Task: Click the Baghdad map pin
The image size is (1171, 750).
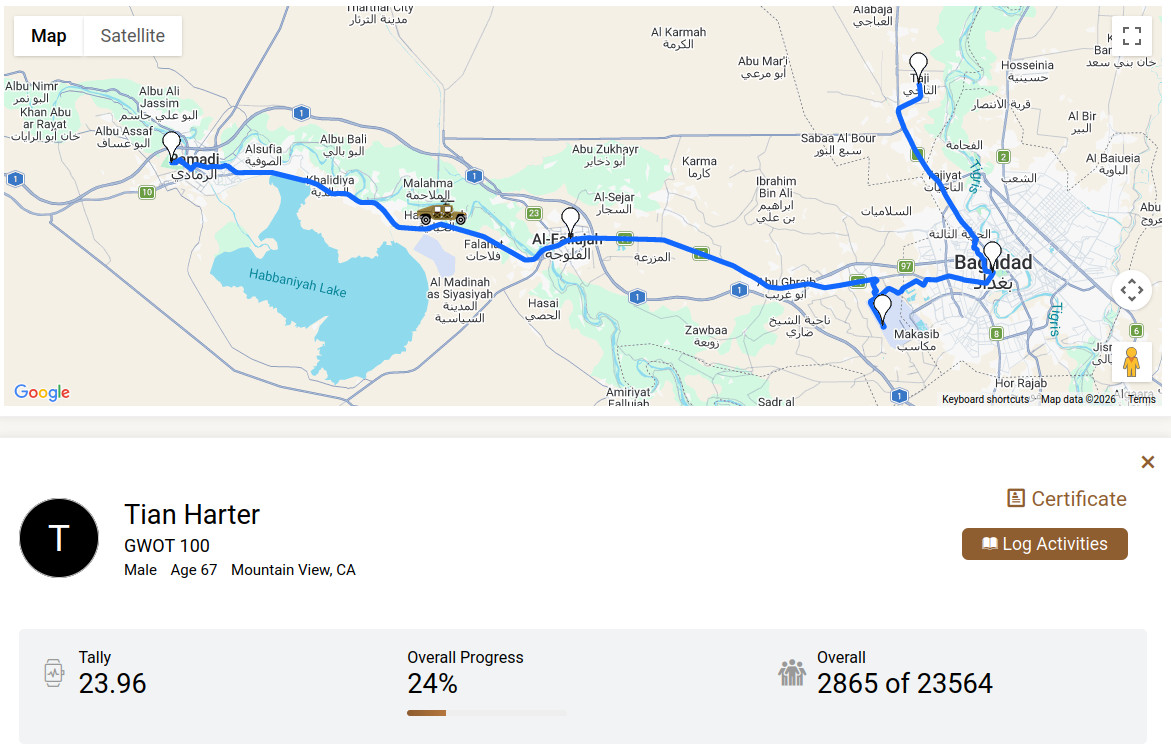Action: coord(991,254)
